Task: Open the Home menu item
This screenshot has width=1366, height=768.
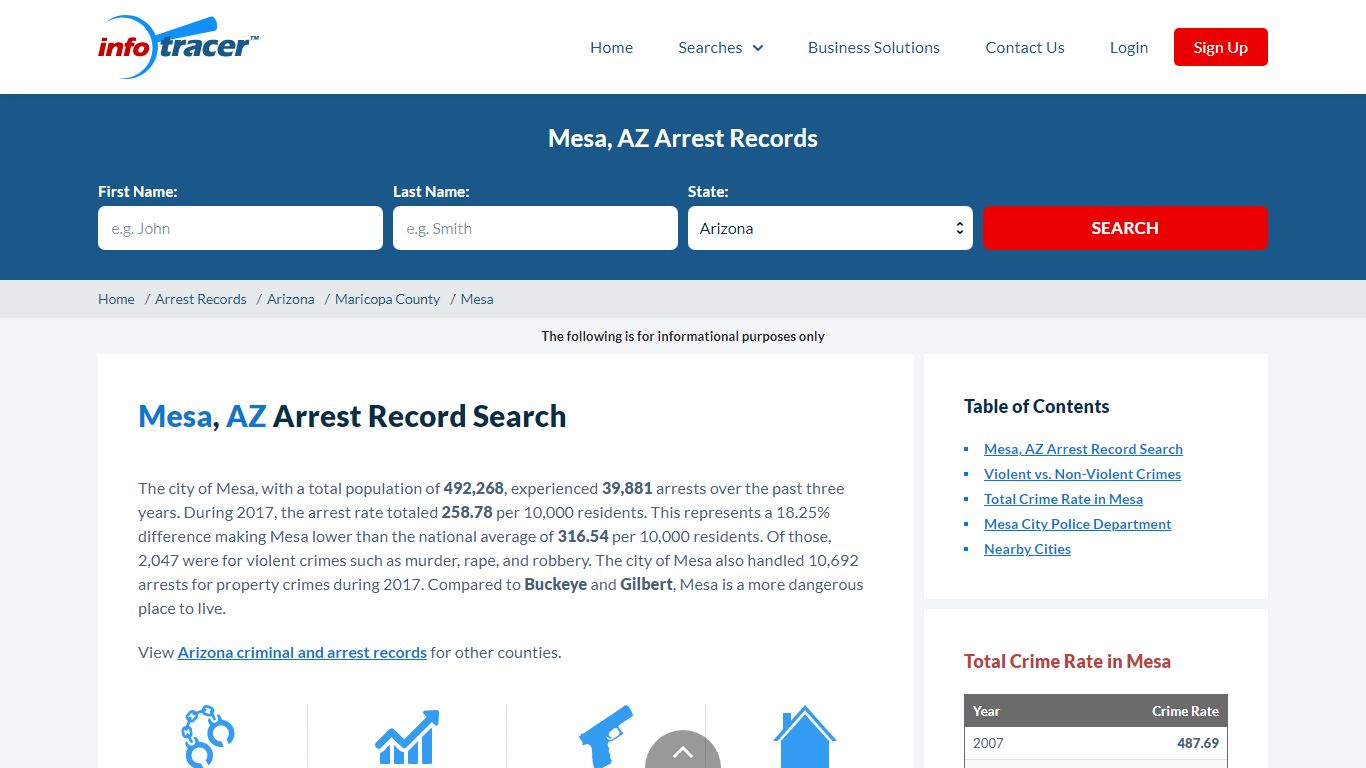Action: [x=611, y=47]
